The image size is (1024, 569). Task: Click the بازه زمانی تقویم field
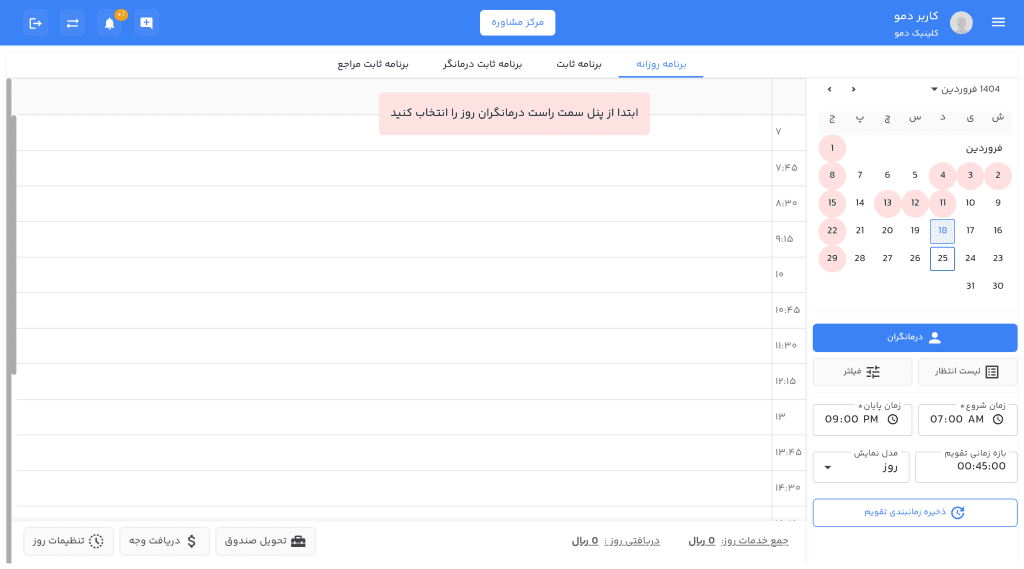966,467
